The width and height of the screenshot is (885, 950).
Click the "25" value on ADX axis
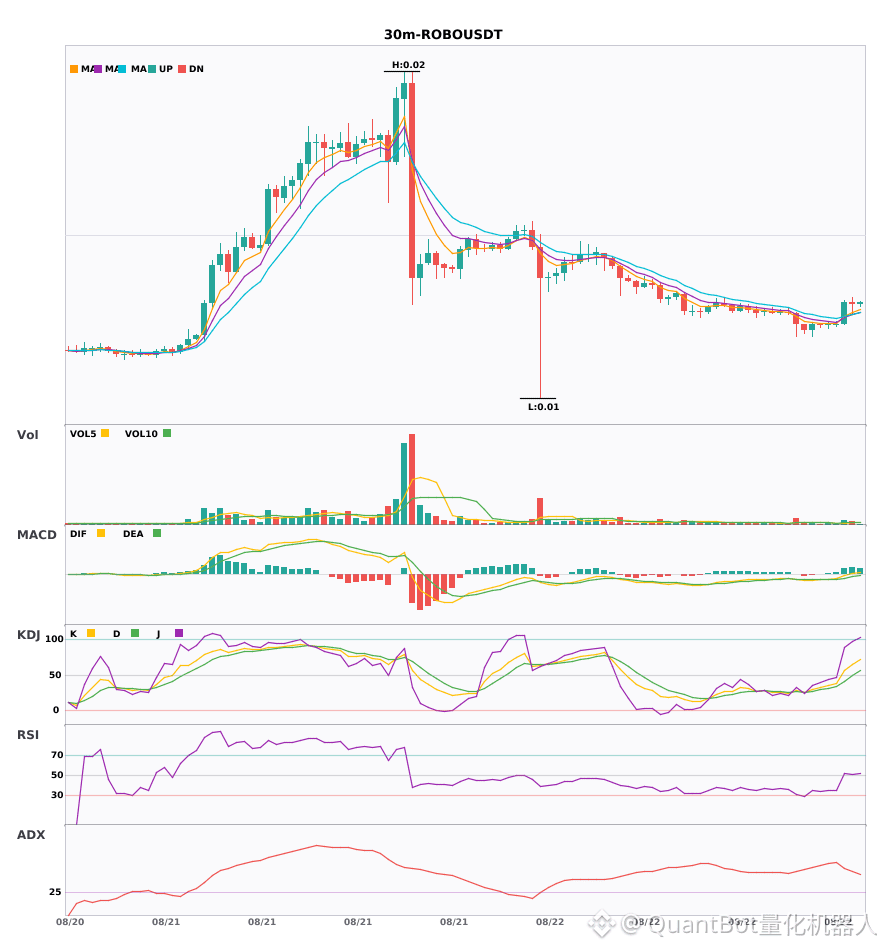point(55,892)
